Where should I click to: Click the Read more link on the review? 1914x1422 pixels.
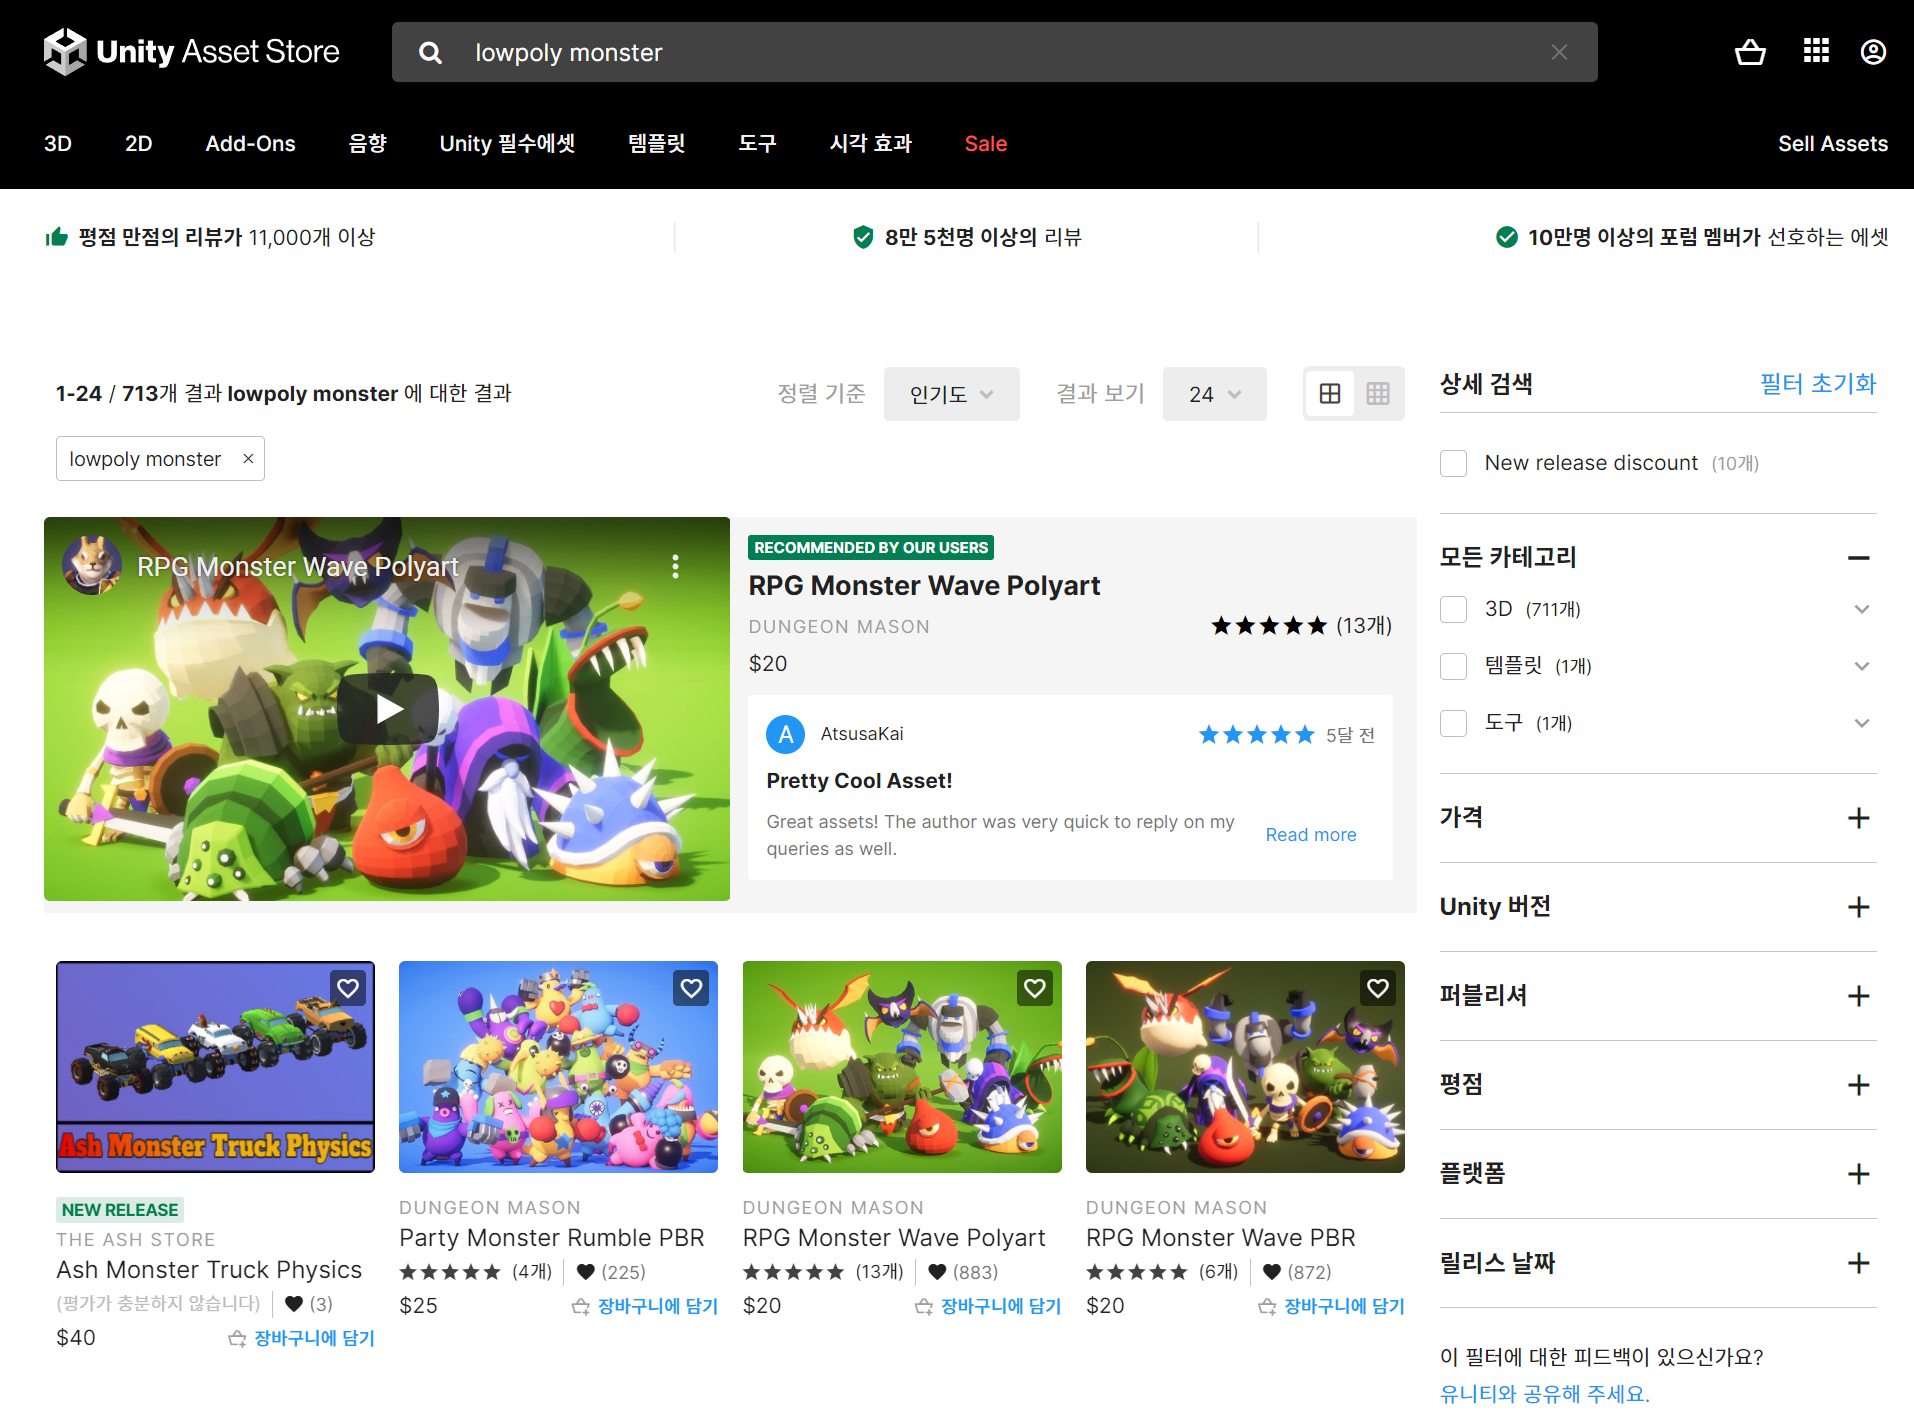[1310, 834]
